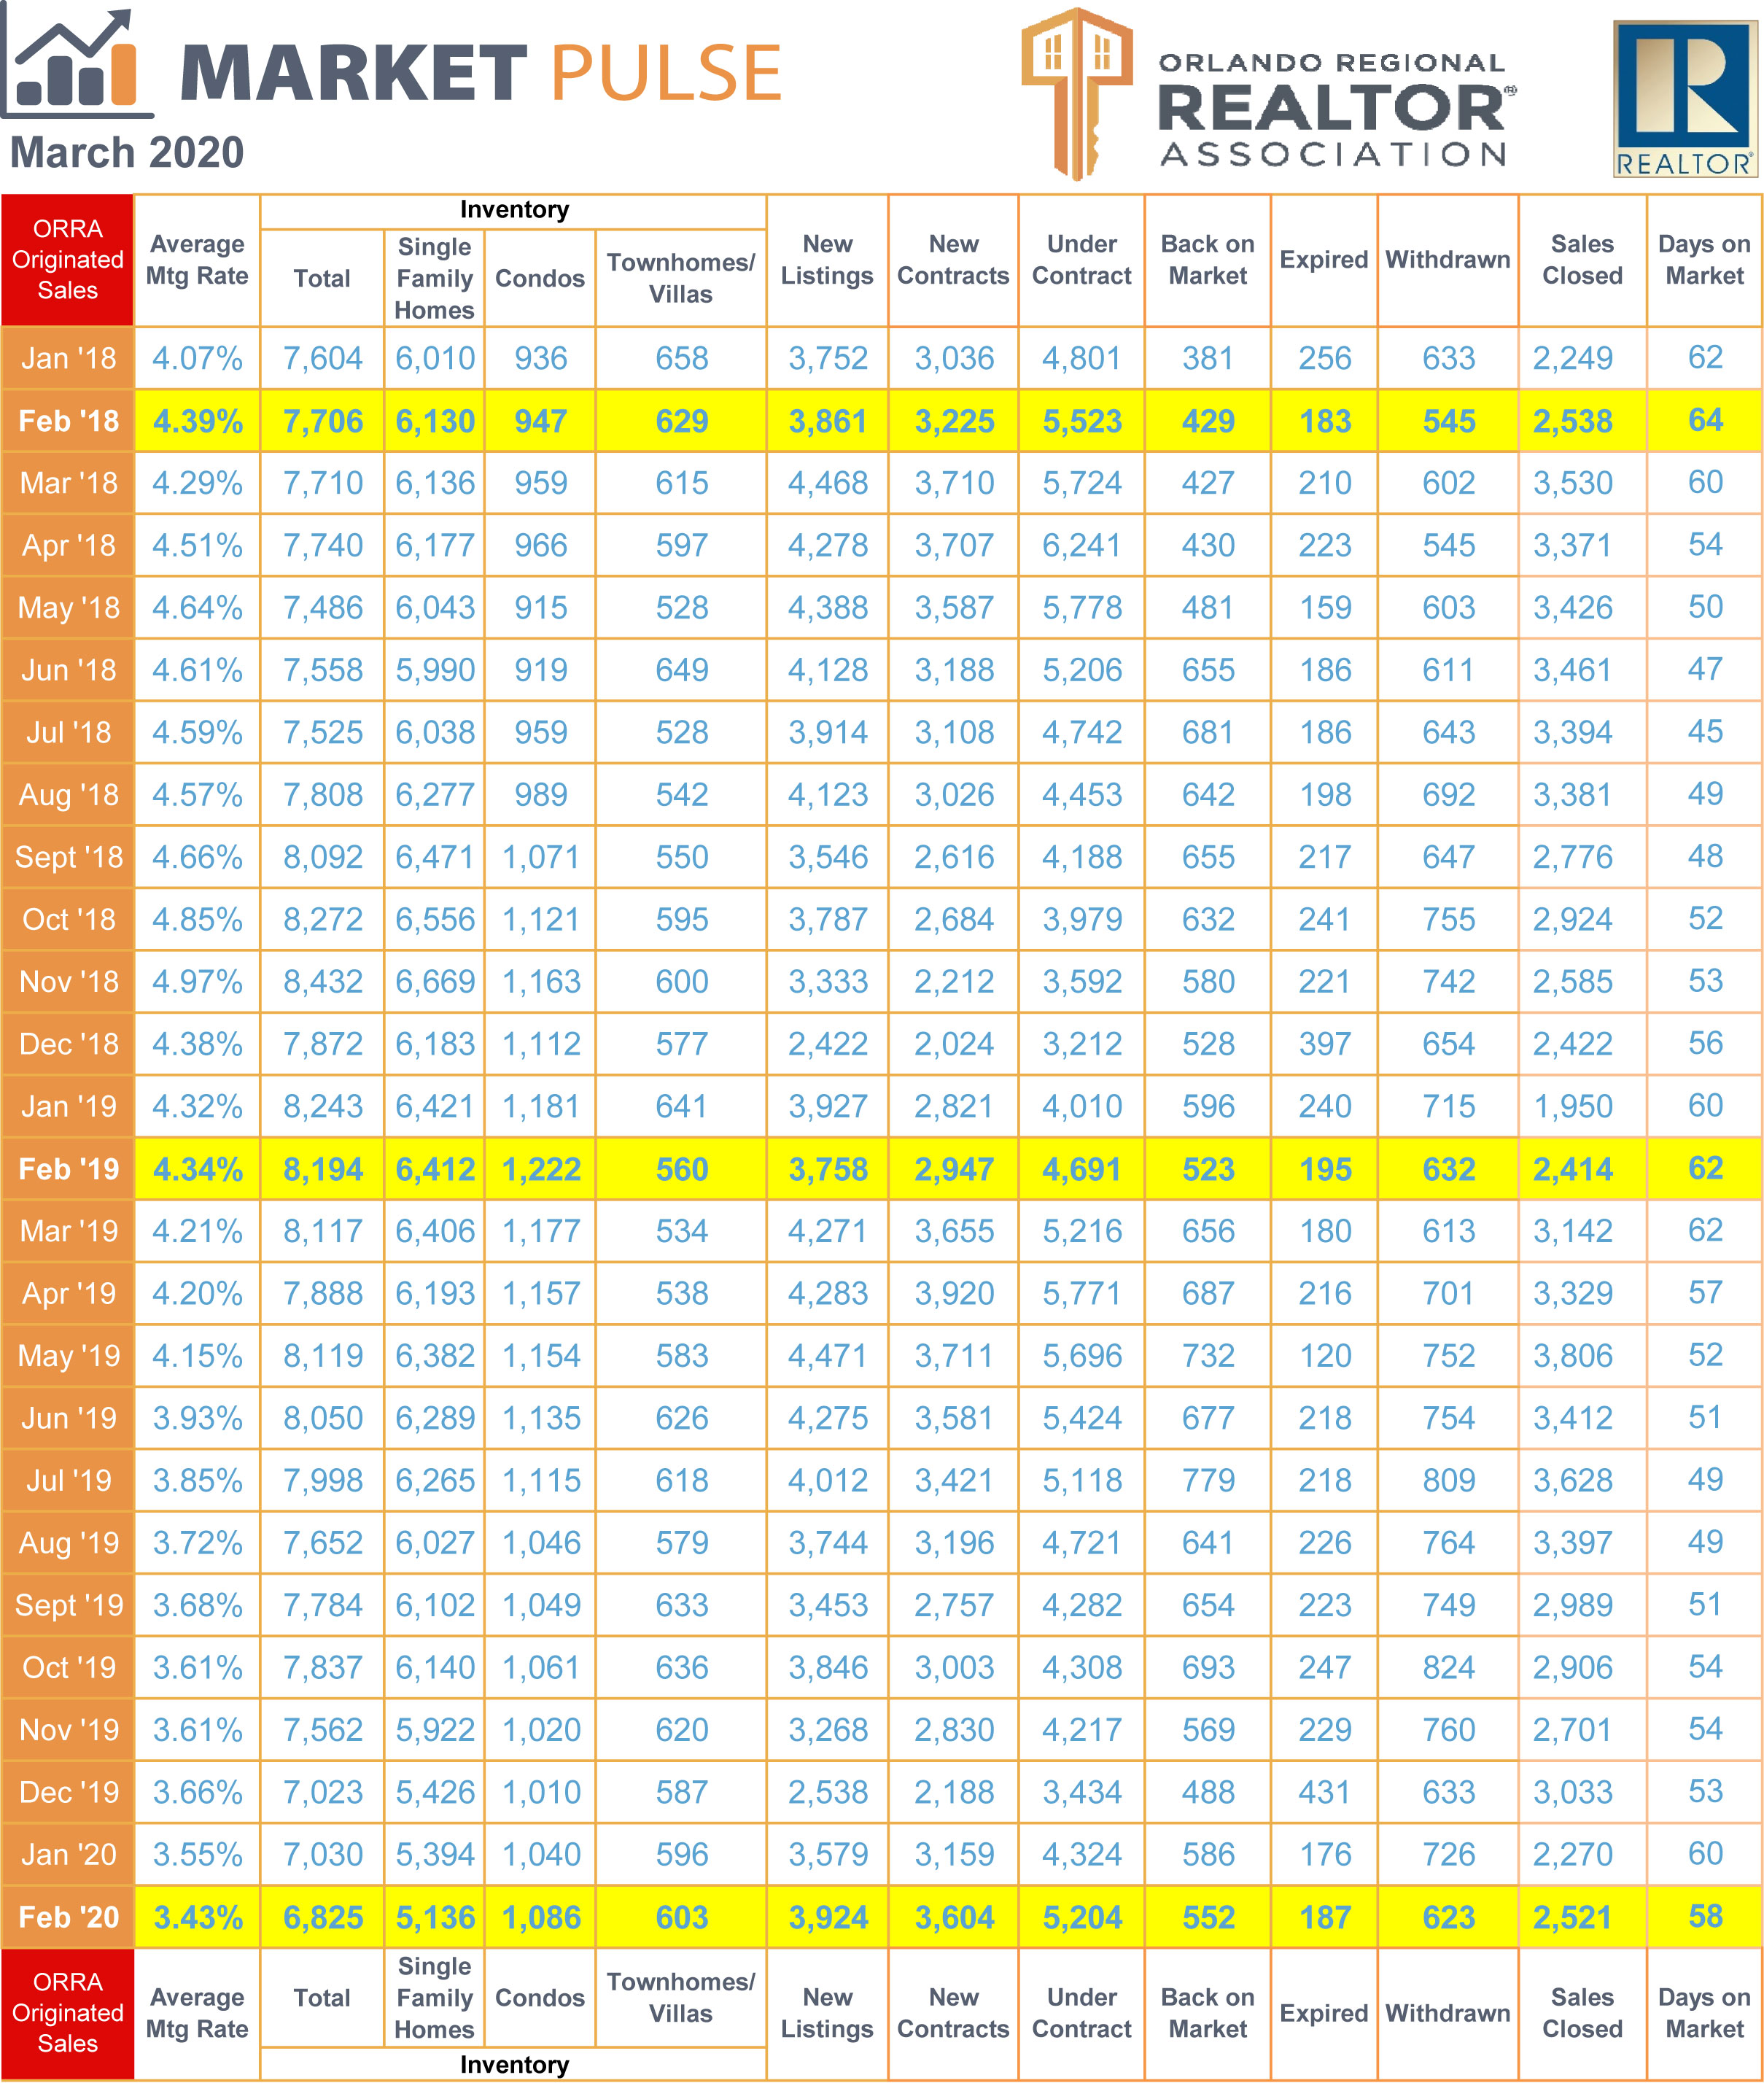The image size is (1764, 2083).
Task: Select the Mar '18 row label
Action: pos(68,483)
